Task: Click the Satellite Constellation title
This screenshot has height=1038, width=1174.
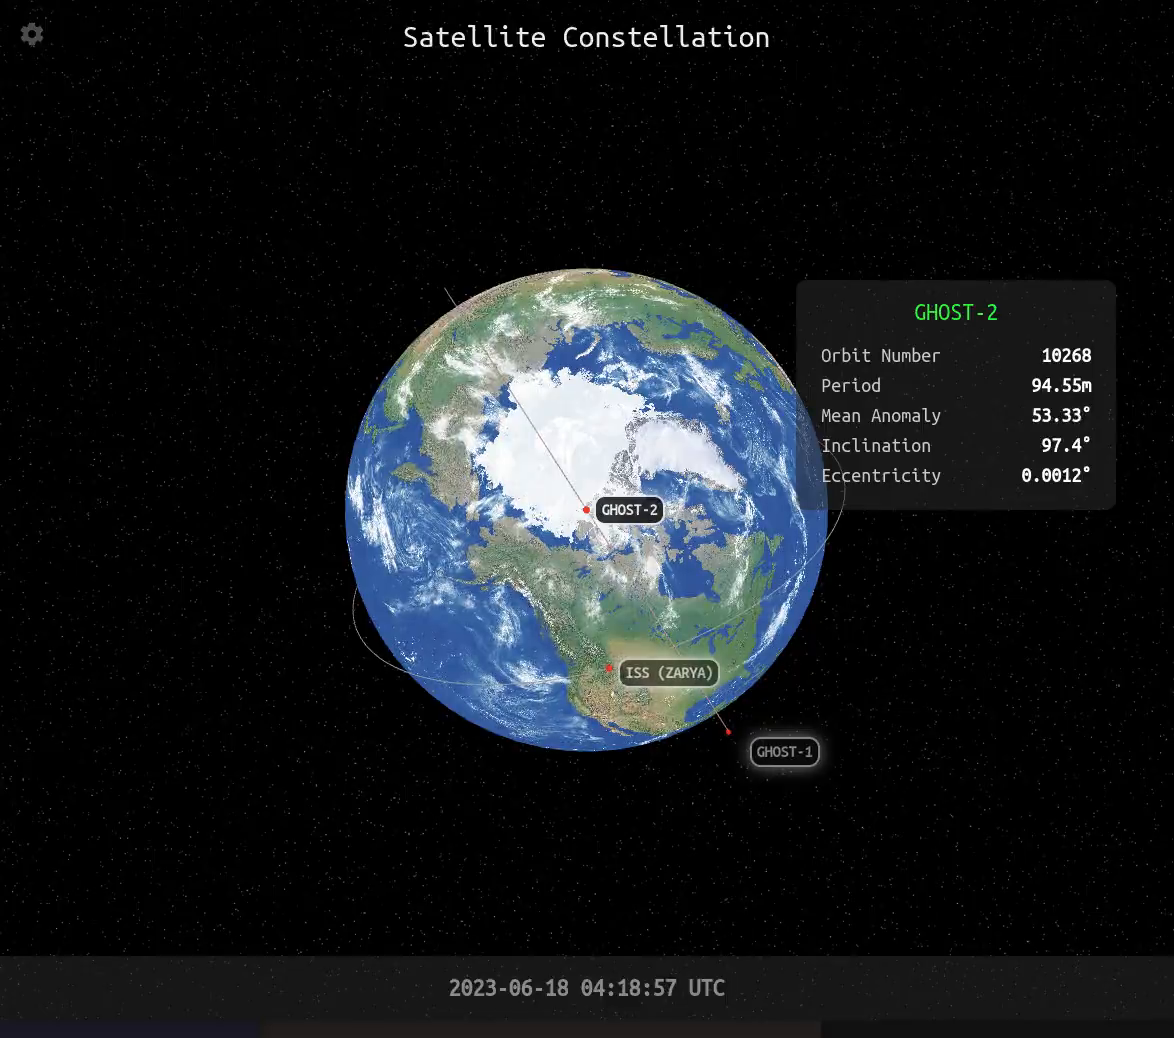Action: [586, 38]
